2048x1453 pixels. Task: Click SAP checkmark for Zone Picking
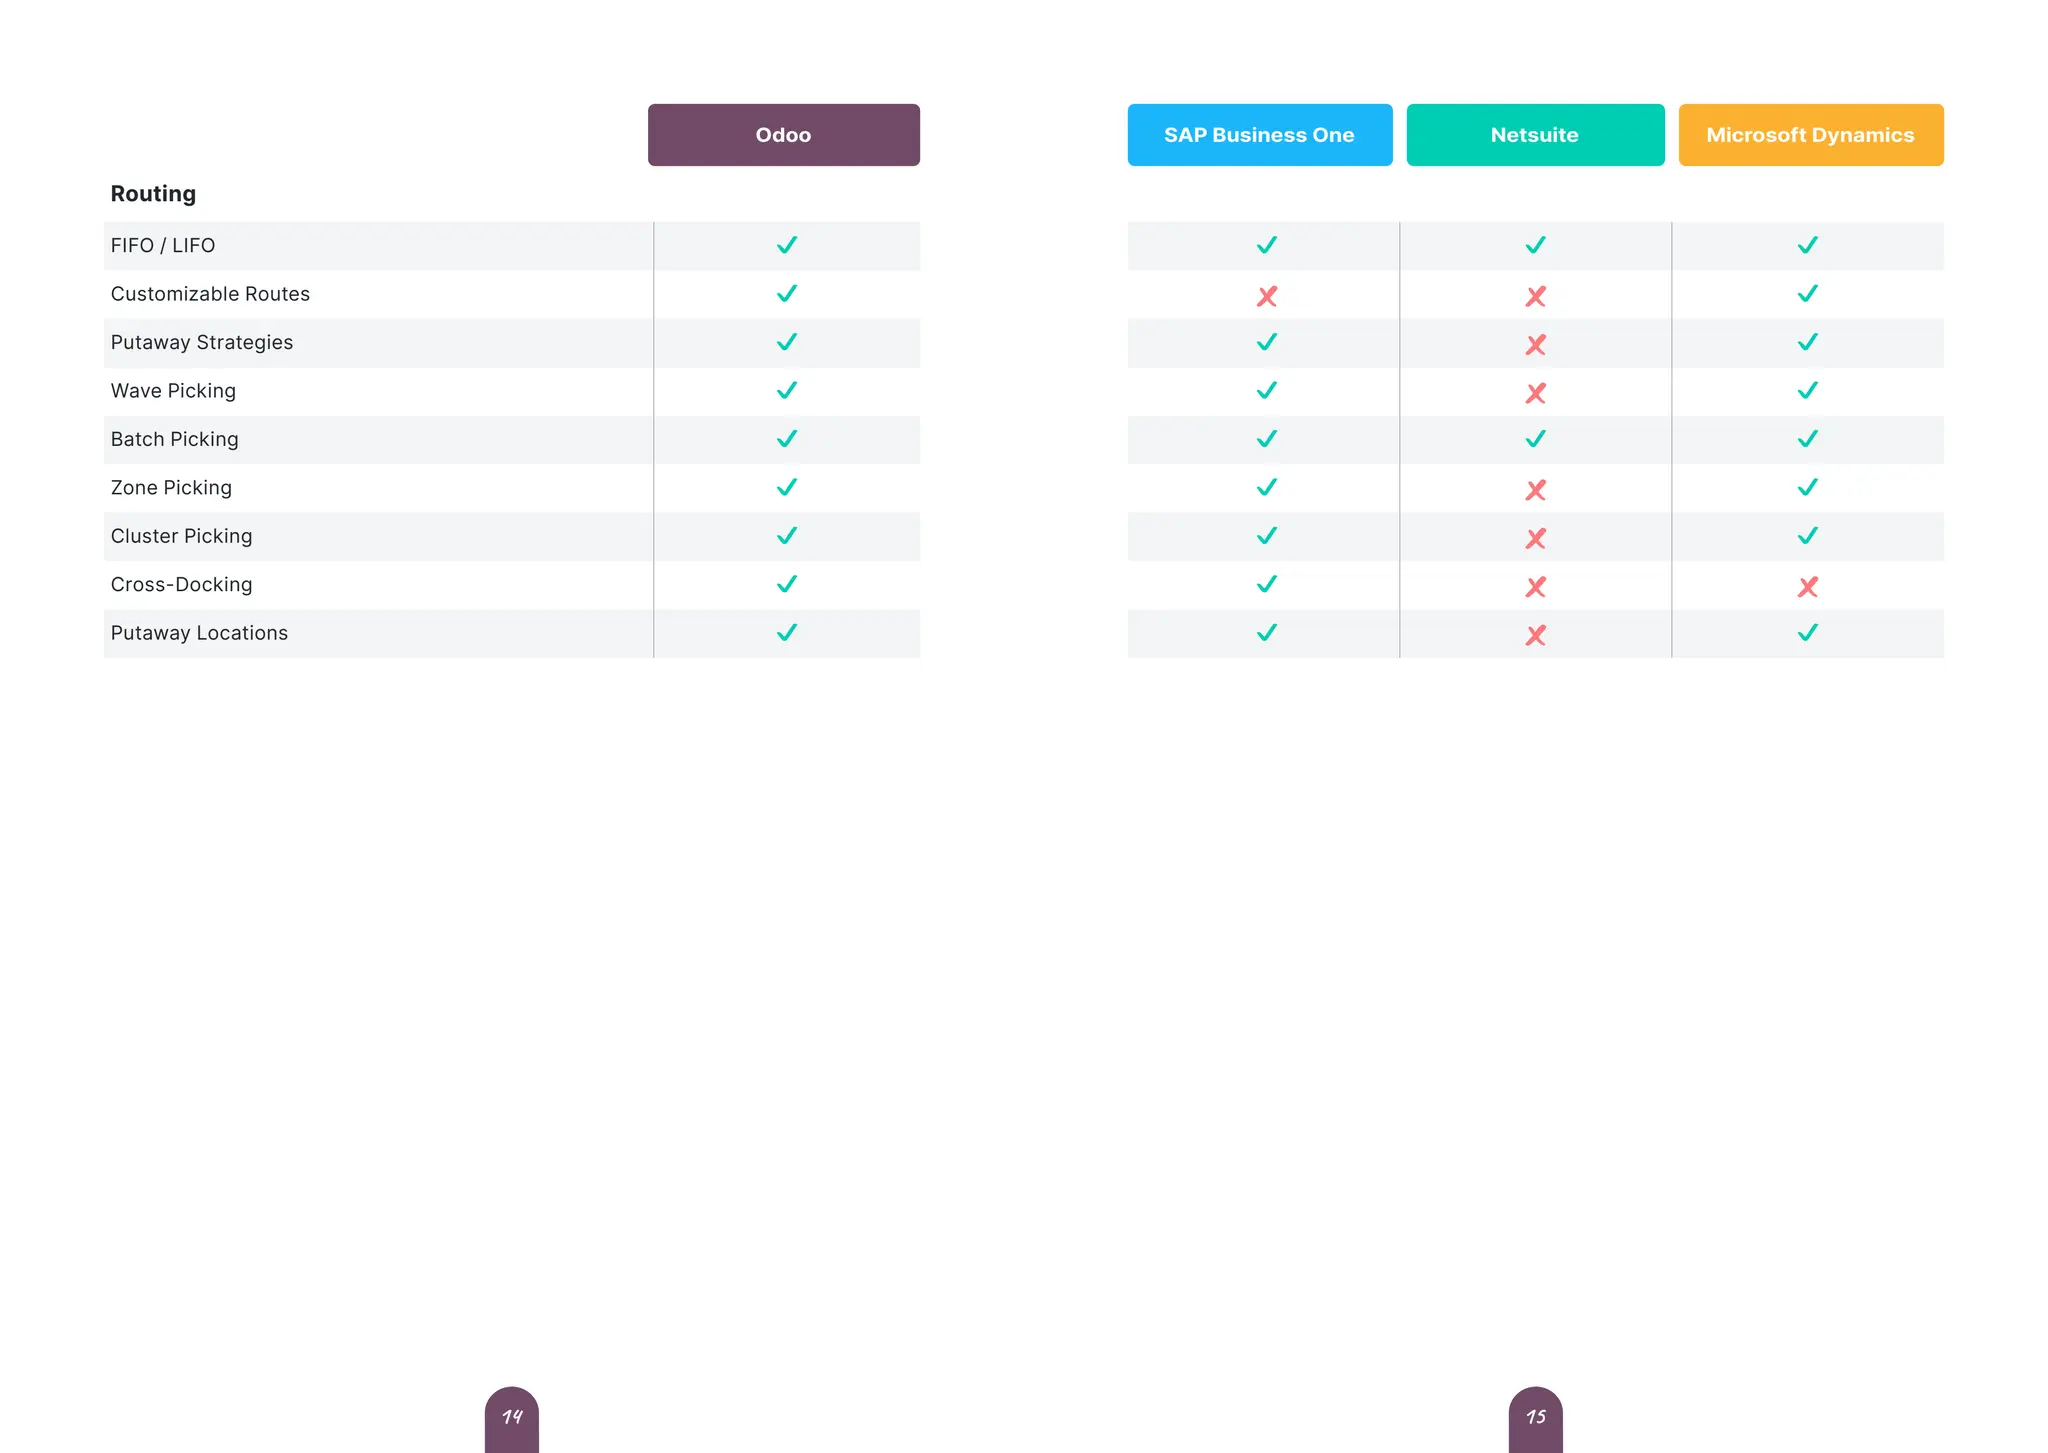(1267, 487)
